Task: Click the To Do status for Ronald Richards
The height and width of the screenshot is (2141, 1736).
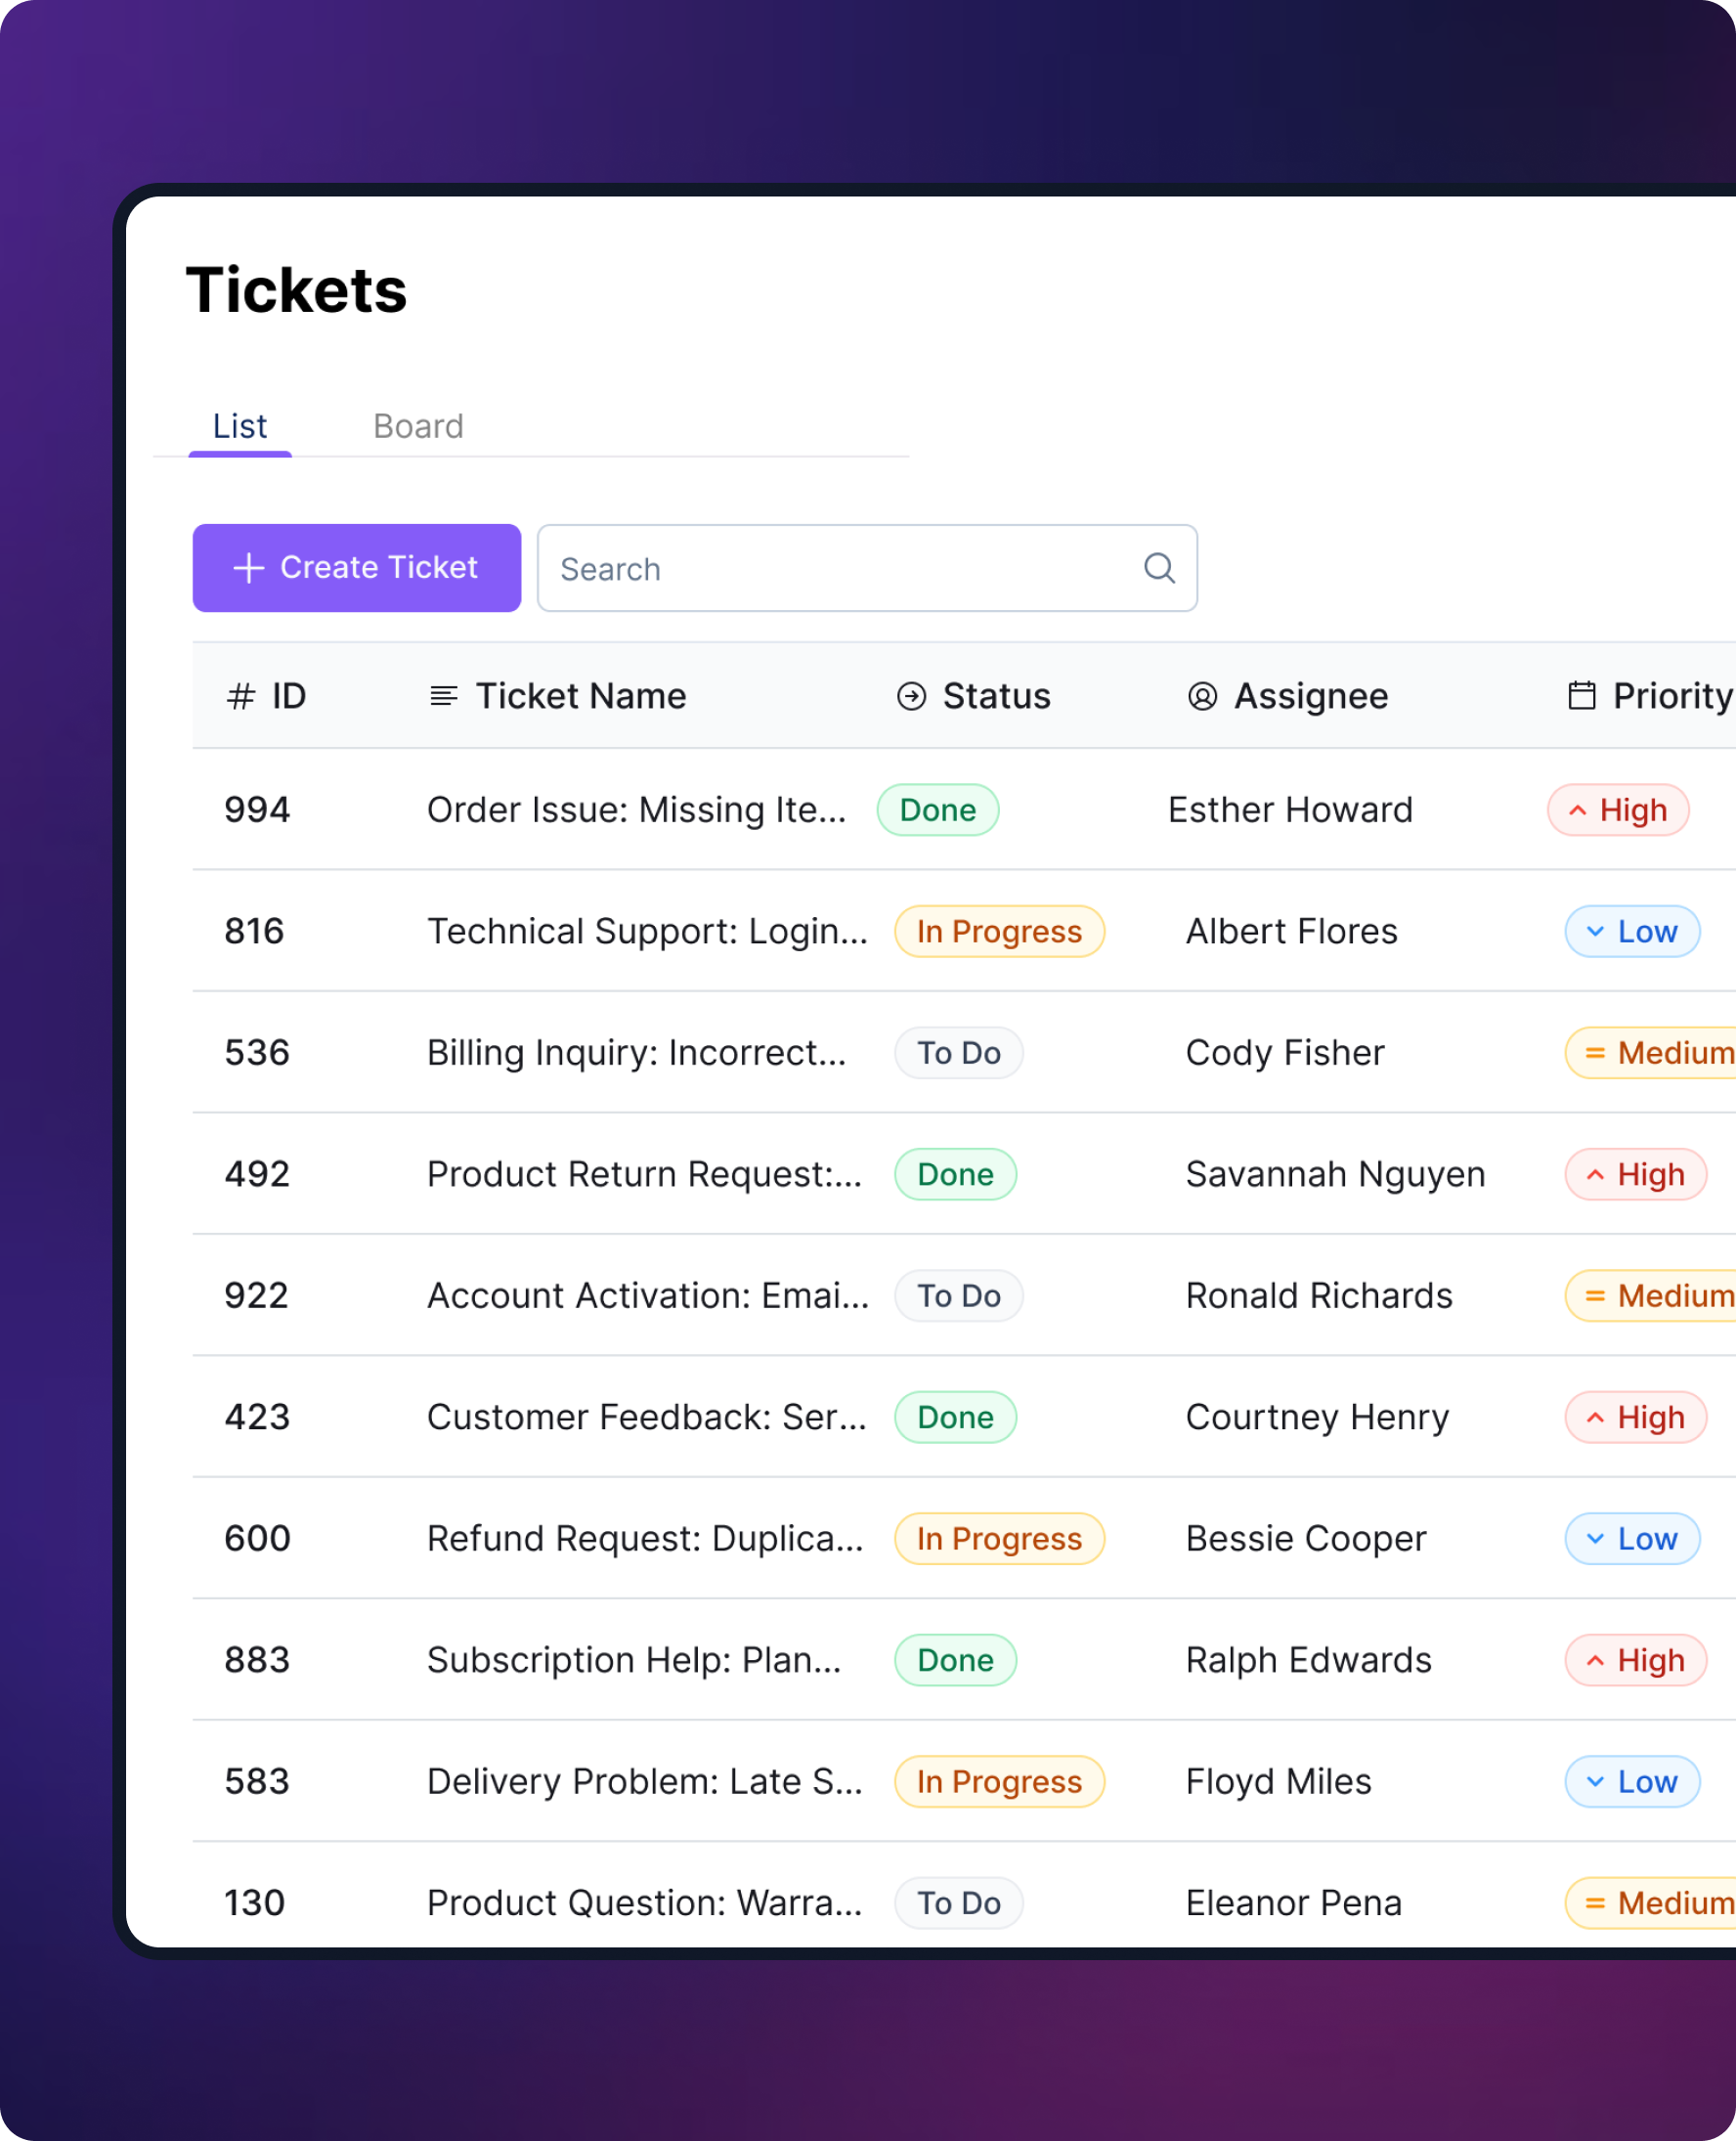Action: 958,1296
